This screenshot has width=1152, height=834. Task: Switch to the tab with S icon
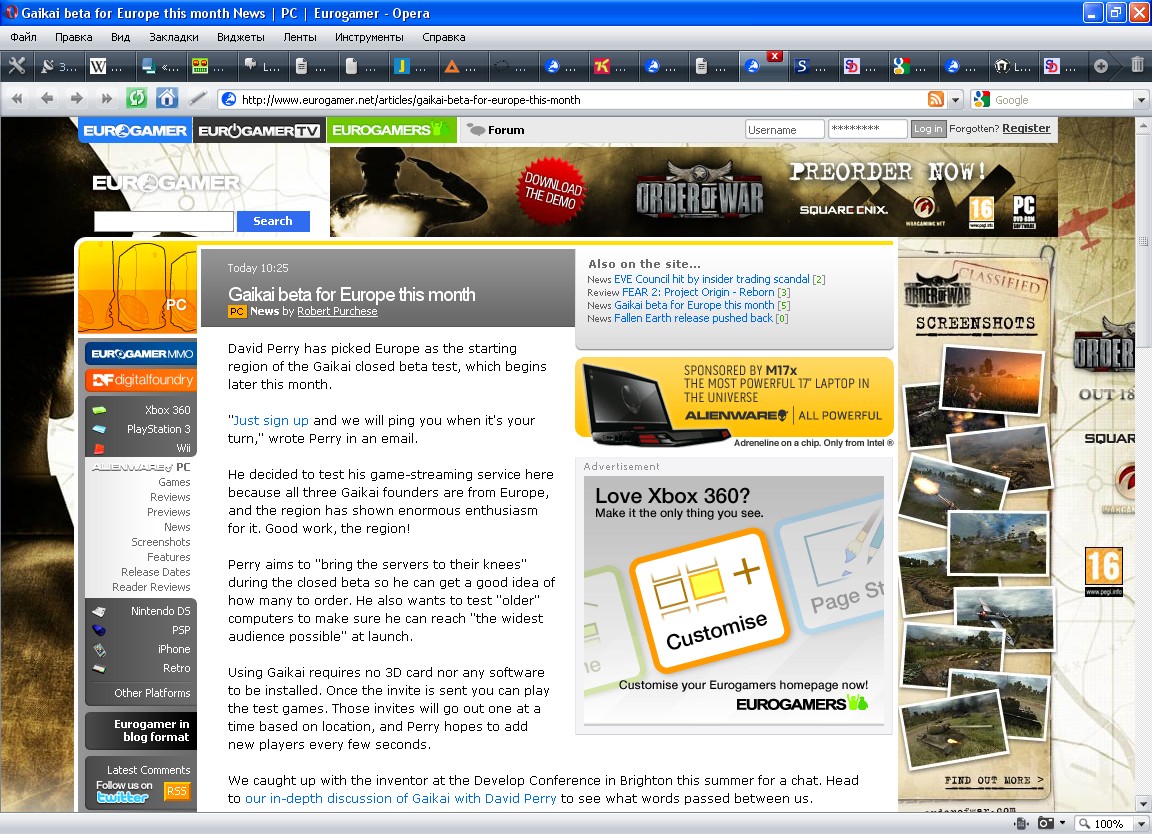coord(810,67)
